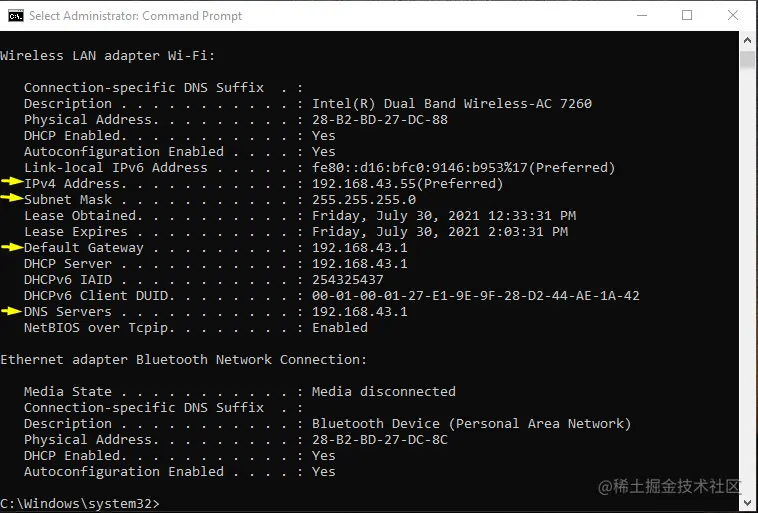Screen dimensions: 758x513
Task: Click the DHCPv6 Client DUID value
Action: [476, 295]
